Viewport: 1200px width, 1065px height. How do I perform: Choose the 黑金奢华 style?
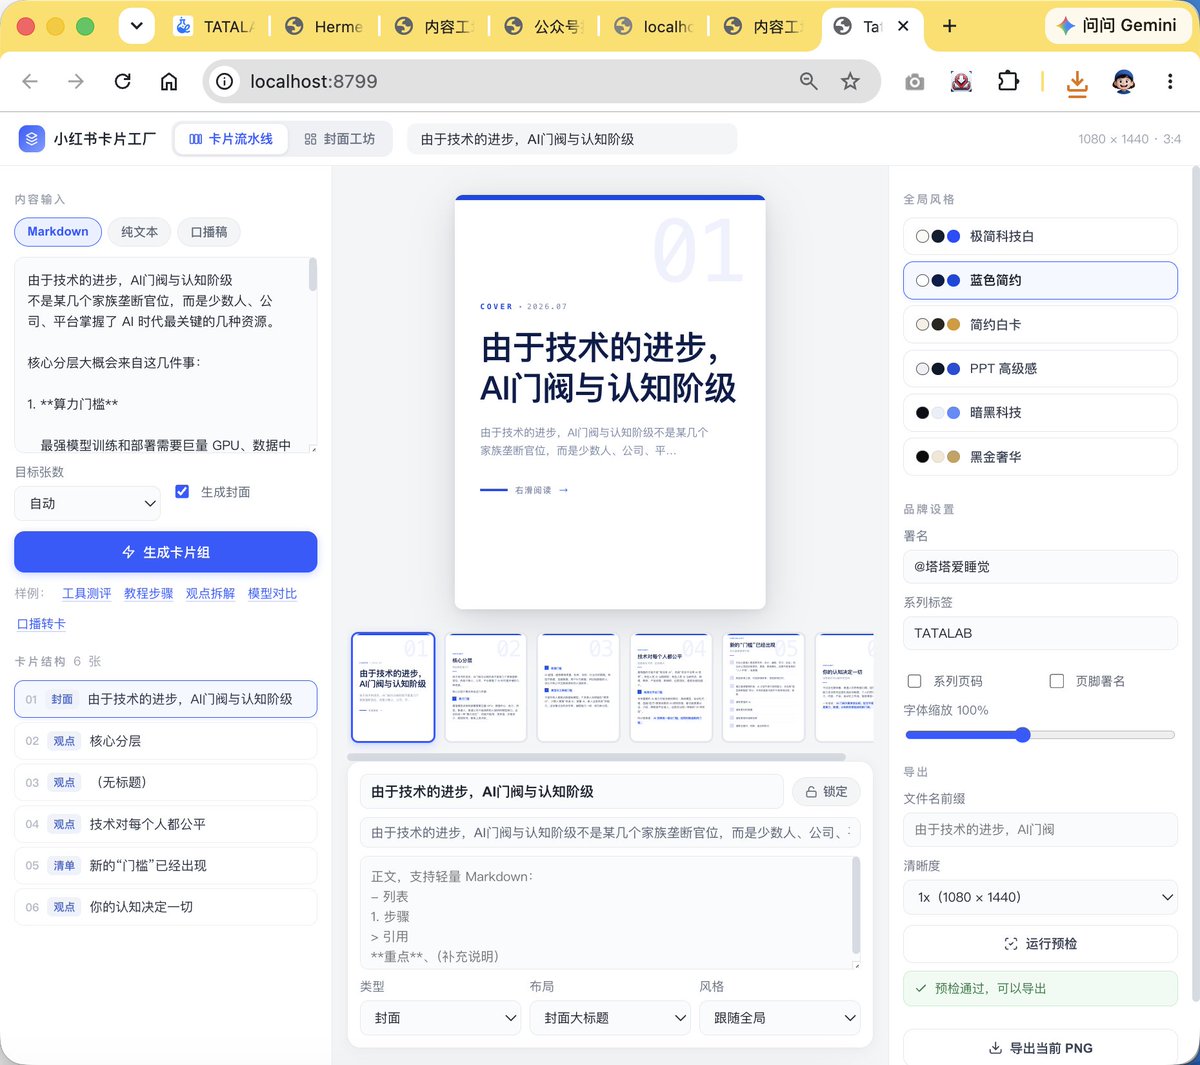pos(1040,457)
